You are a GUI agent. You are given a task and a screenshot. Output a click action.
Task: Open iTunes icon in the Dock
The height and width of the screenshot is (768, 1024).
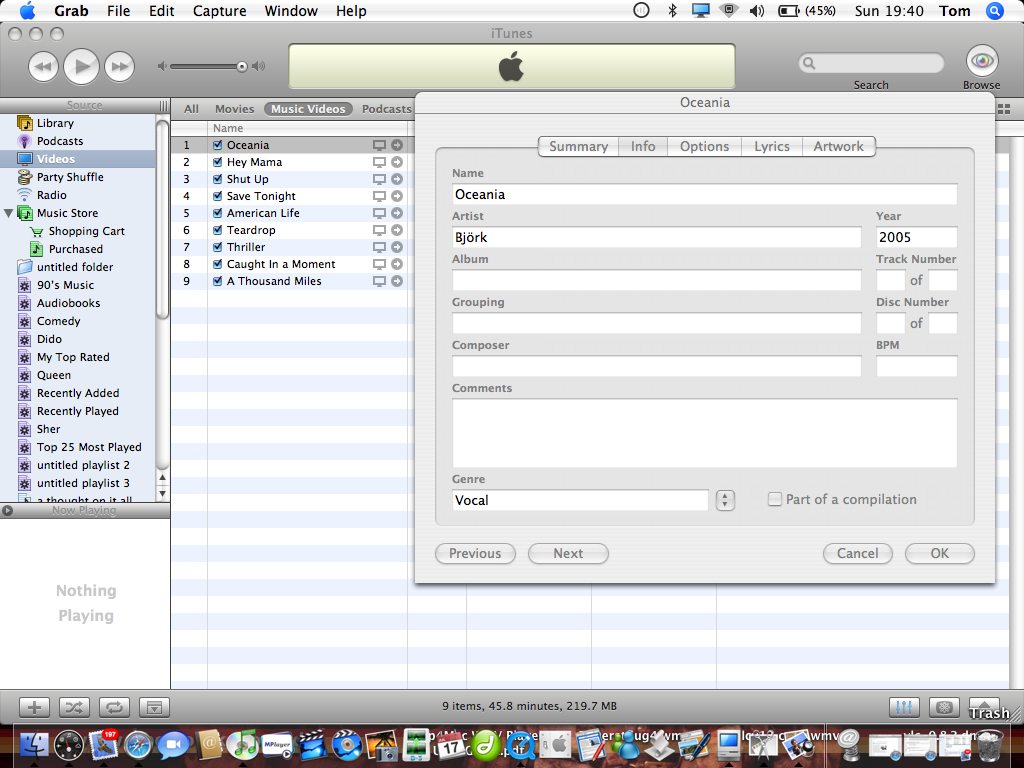(242, 744)
